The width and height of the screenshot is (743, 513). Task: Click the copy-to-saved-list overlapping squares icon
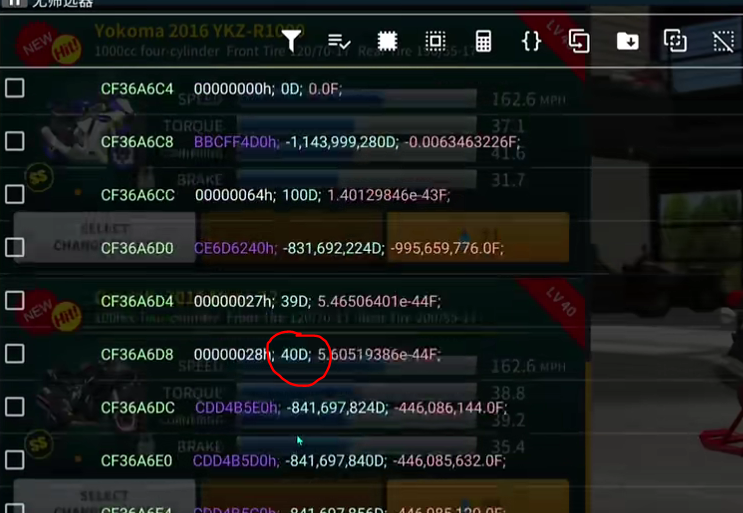pyautogui.click(x=579, y=41)
